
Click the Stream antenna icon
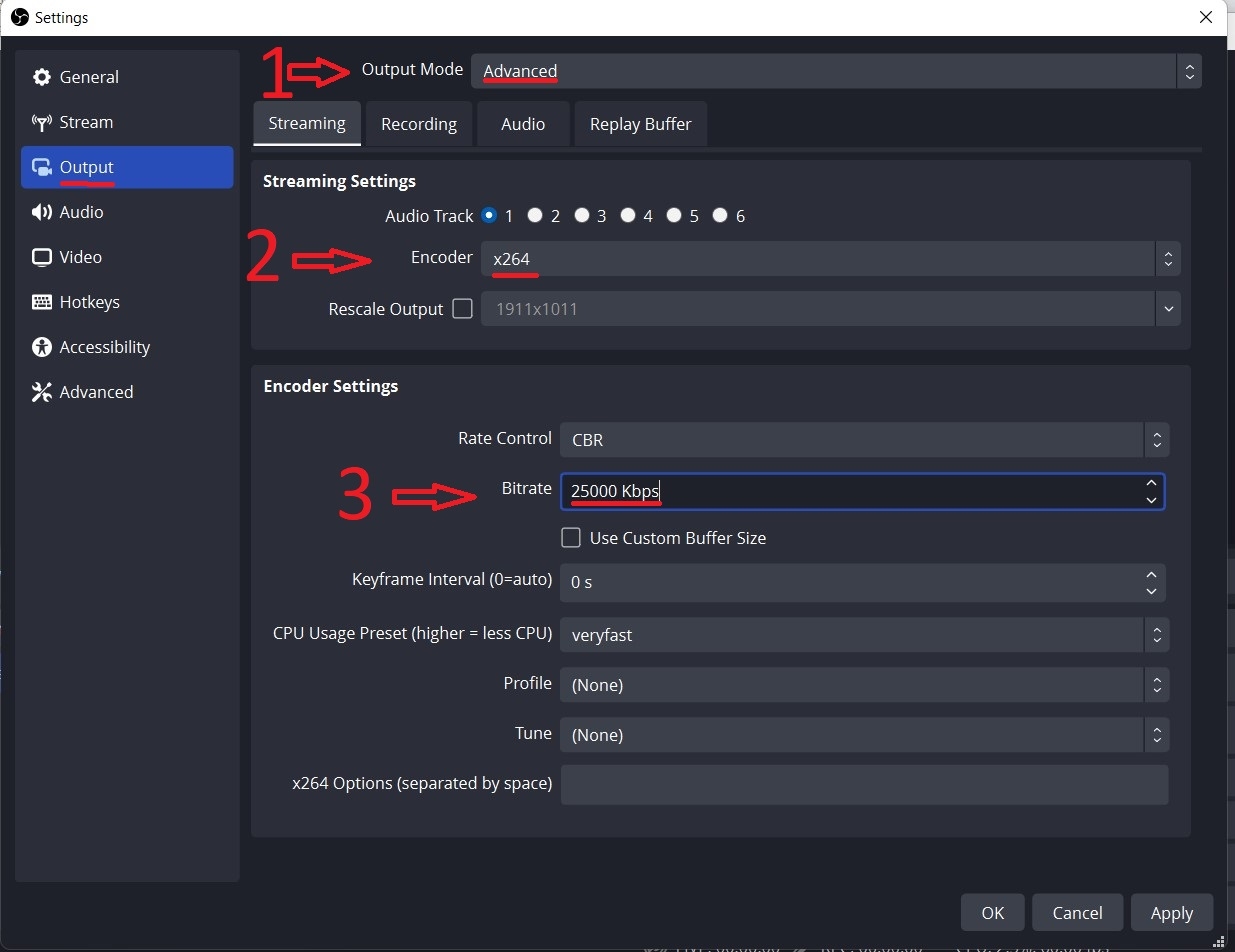(42, 123)
